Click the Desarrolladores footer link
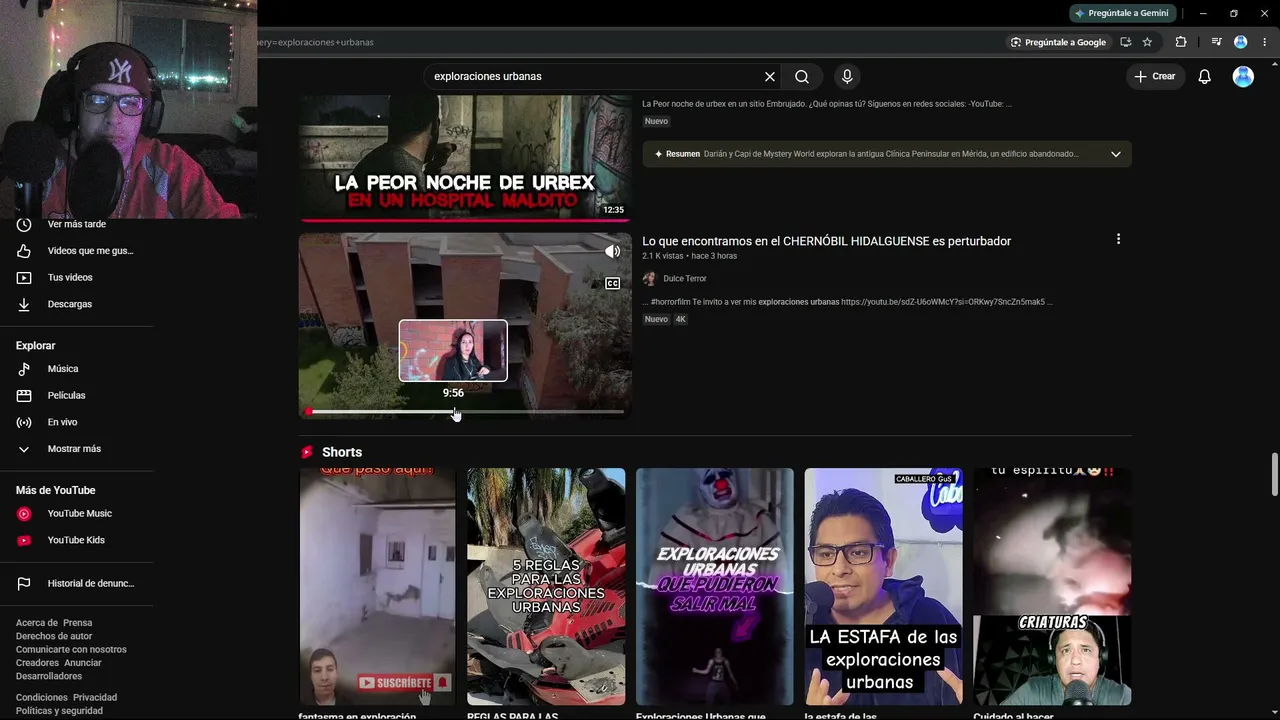Screen dimensions: 1280x720 tap(49, 676)
